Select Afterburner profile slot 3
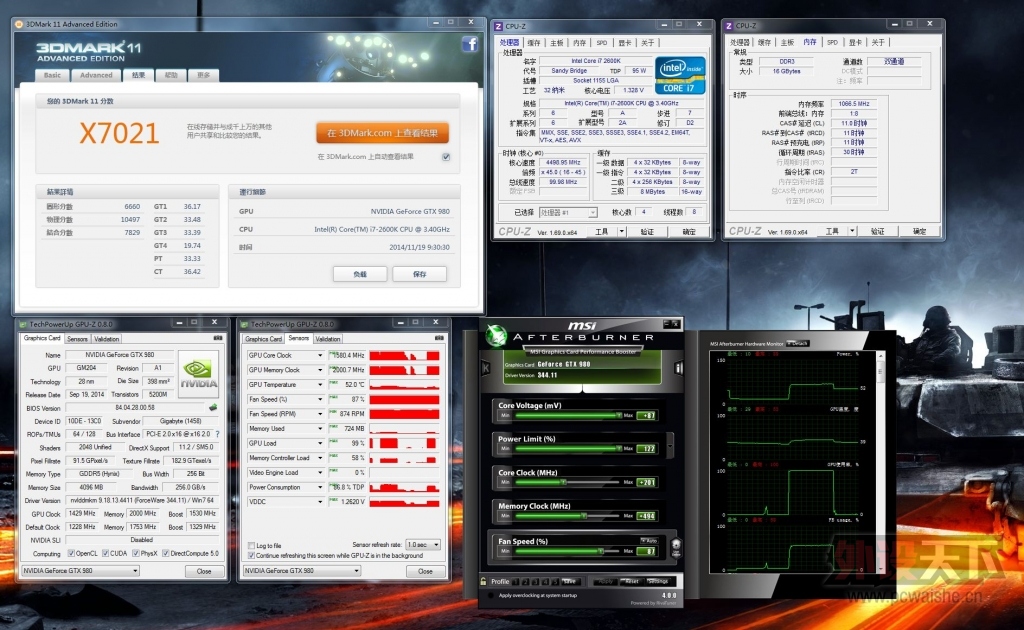The height and width of the screenshot is (630, 1024). click(536, 581)
